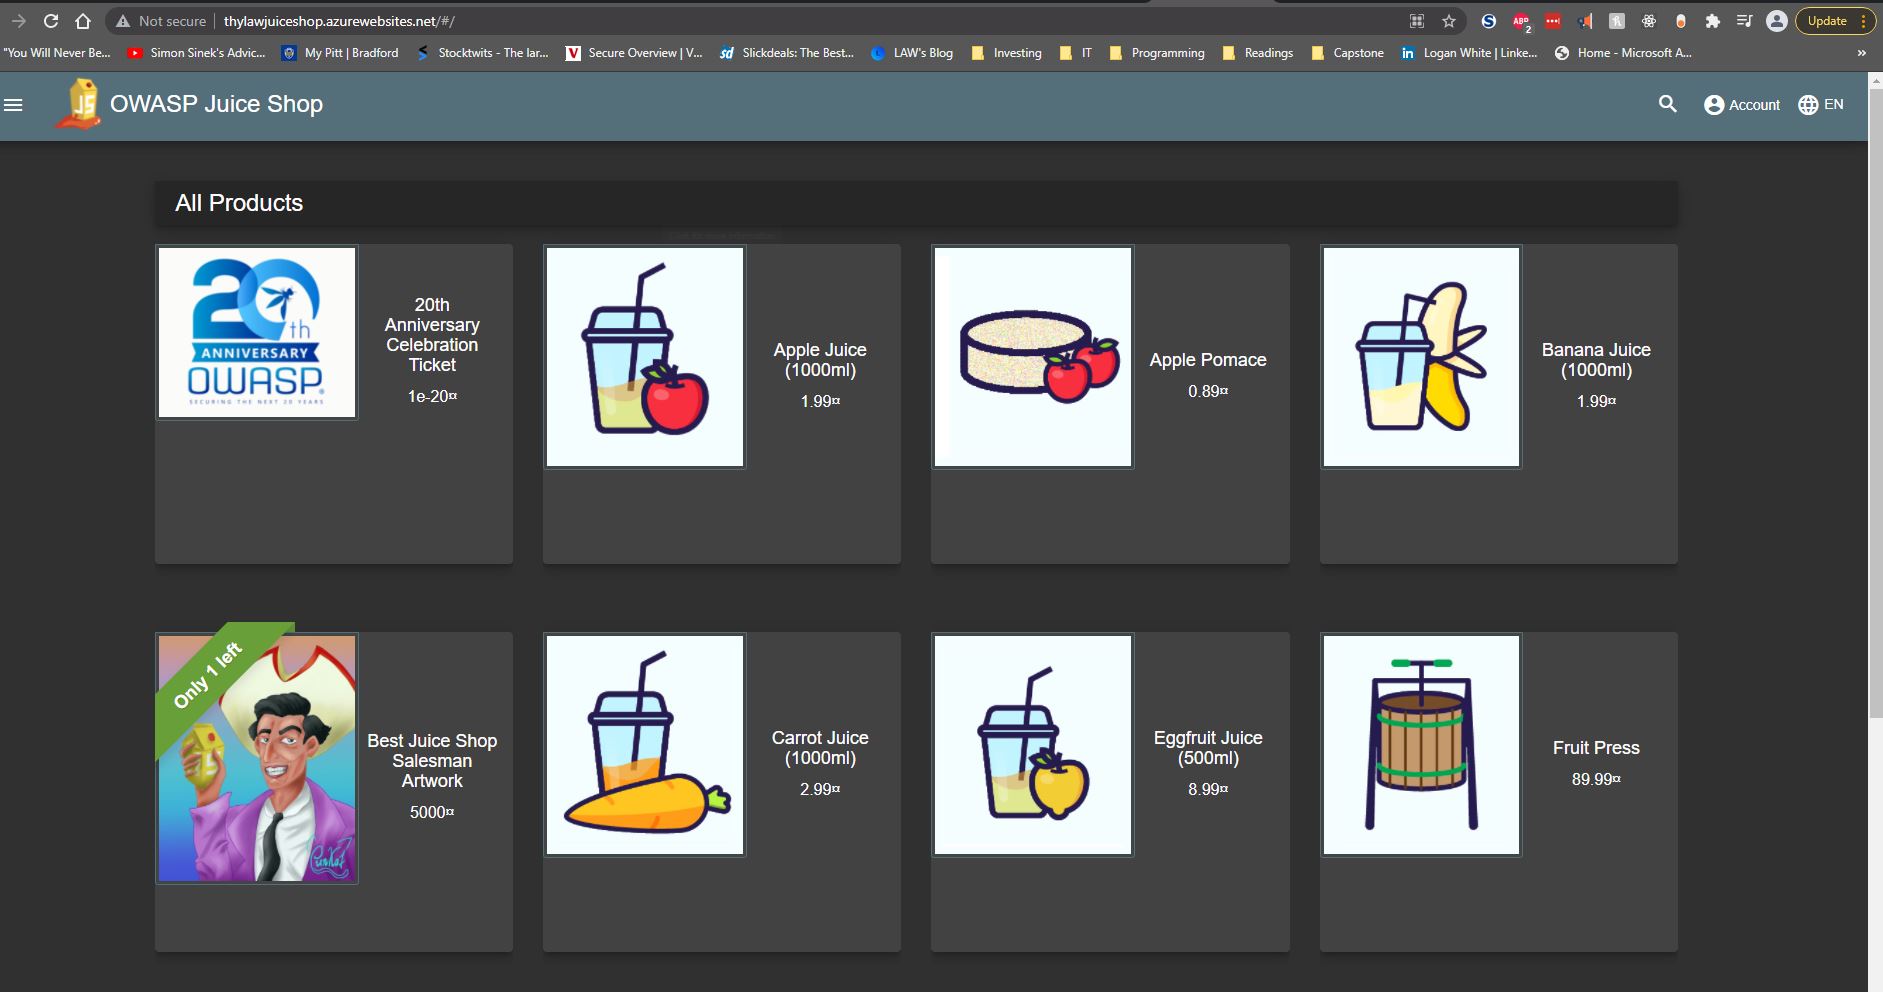The image size is (1883, 992).
Task: Go to the browser home page
Action: pyautogui.click(x=83, y=21)
